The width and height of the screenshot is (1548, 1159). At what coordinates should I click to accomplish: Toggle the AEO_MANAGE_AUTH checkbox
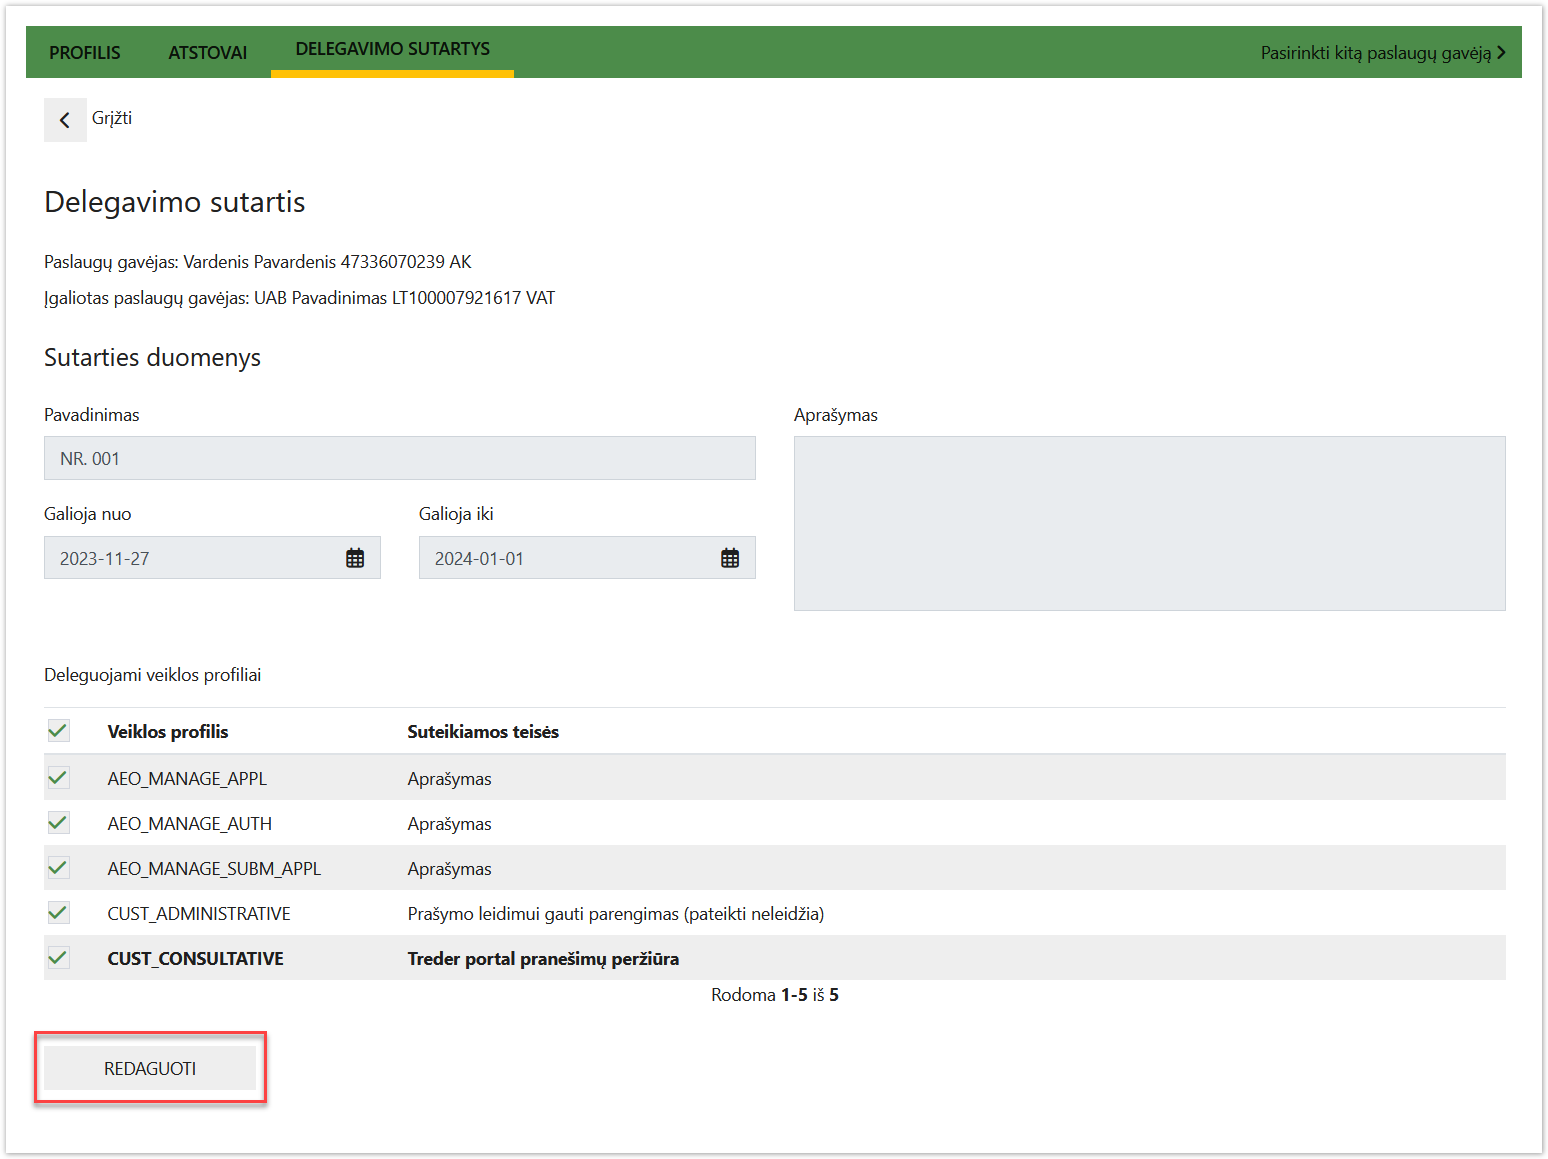tap(58, 823)
